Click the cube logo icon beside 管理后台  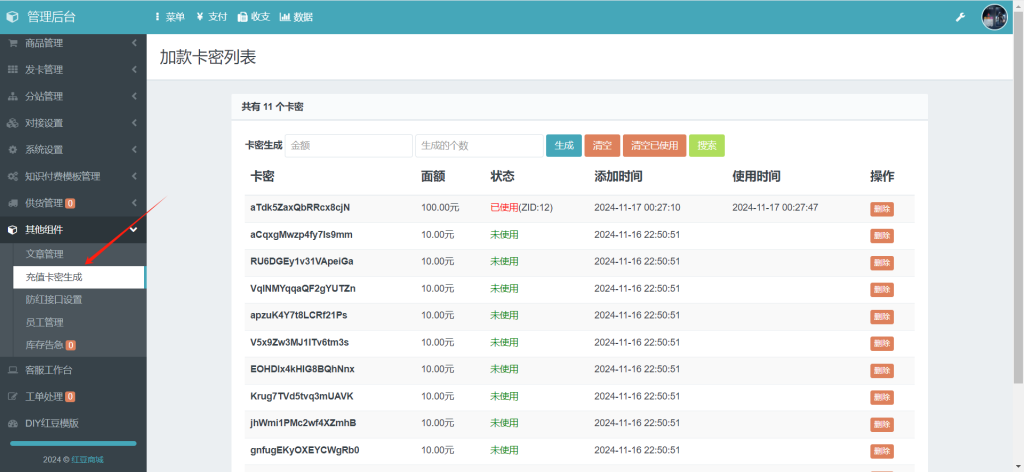(12, 17)
